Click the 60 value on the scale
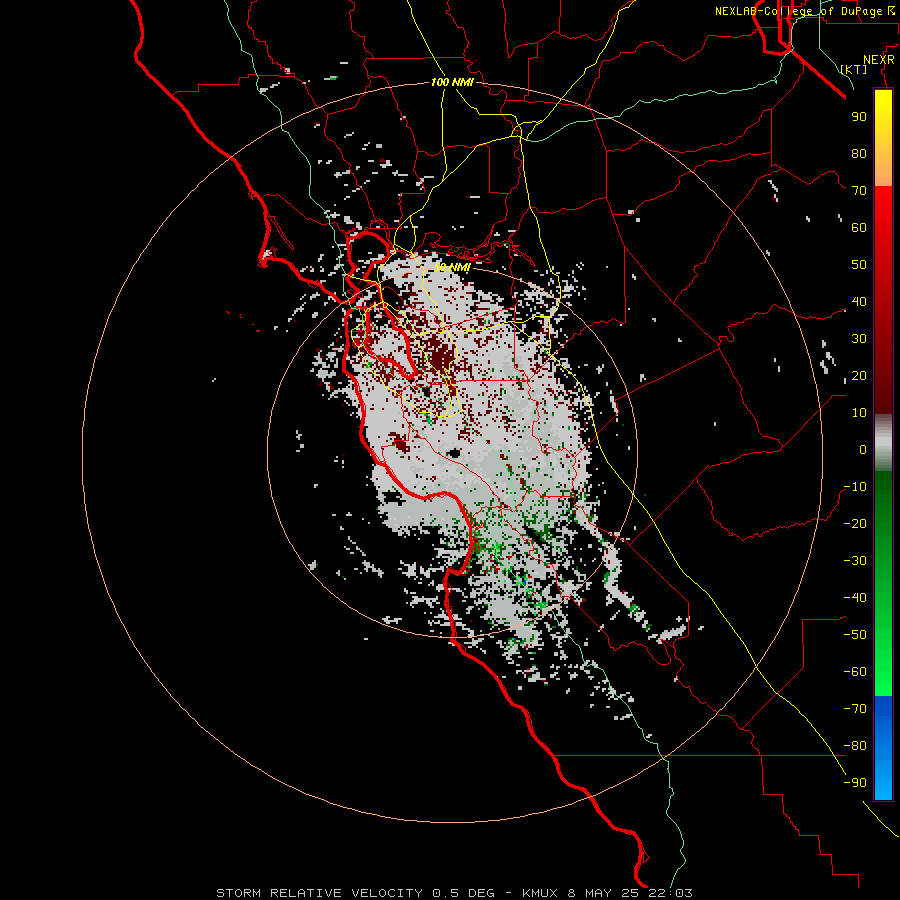Image resolution: width=900 pixels, height=900 pixels. coord(859,227)
